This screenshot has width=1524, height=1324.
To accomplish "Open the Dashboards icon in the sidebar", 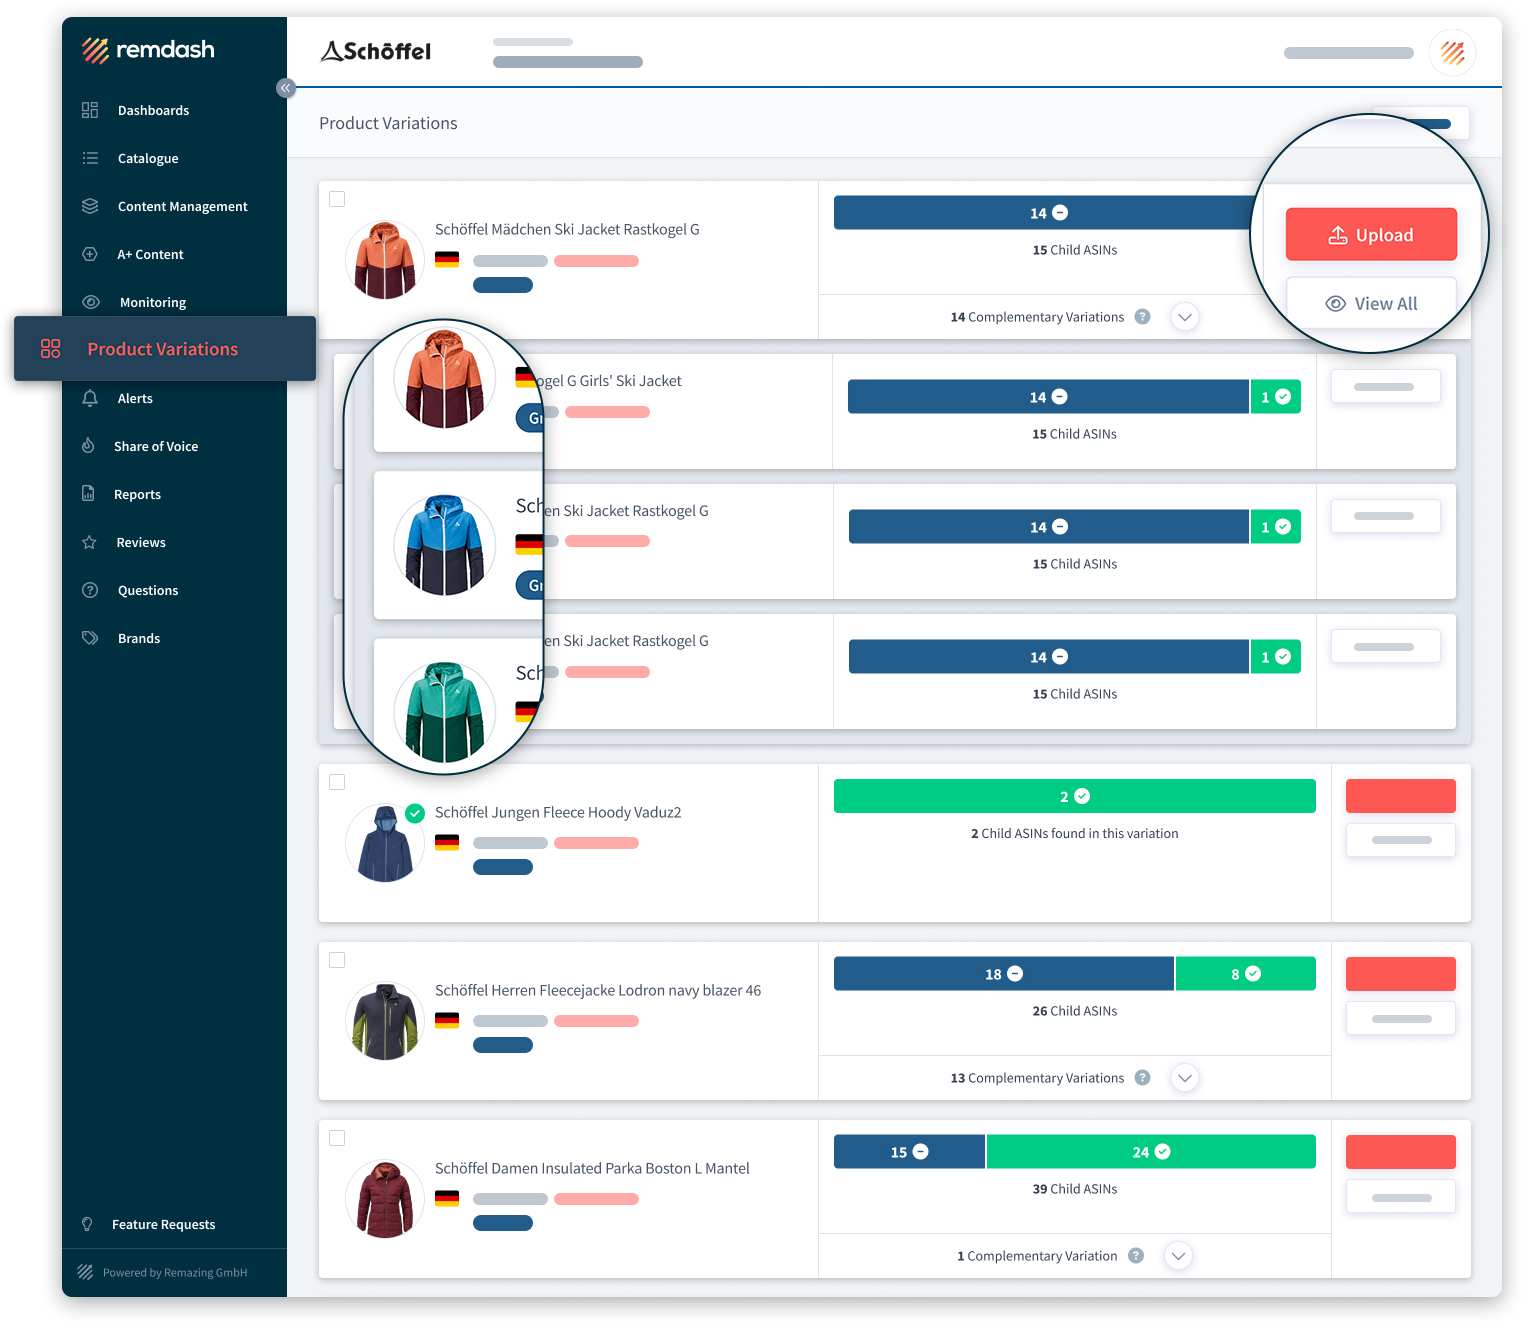I will click(90, 110).
